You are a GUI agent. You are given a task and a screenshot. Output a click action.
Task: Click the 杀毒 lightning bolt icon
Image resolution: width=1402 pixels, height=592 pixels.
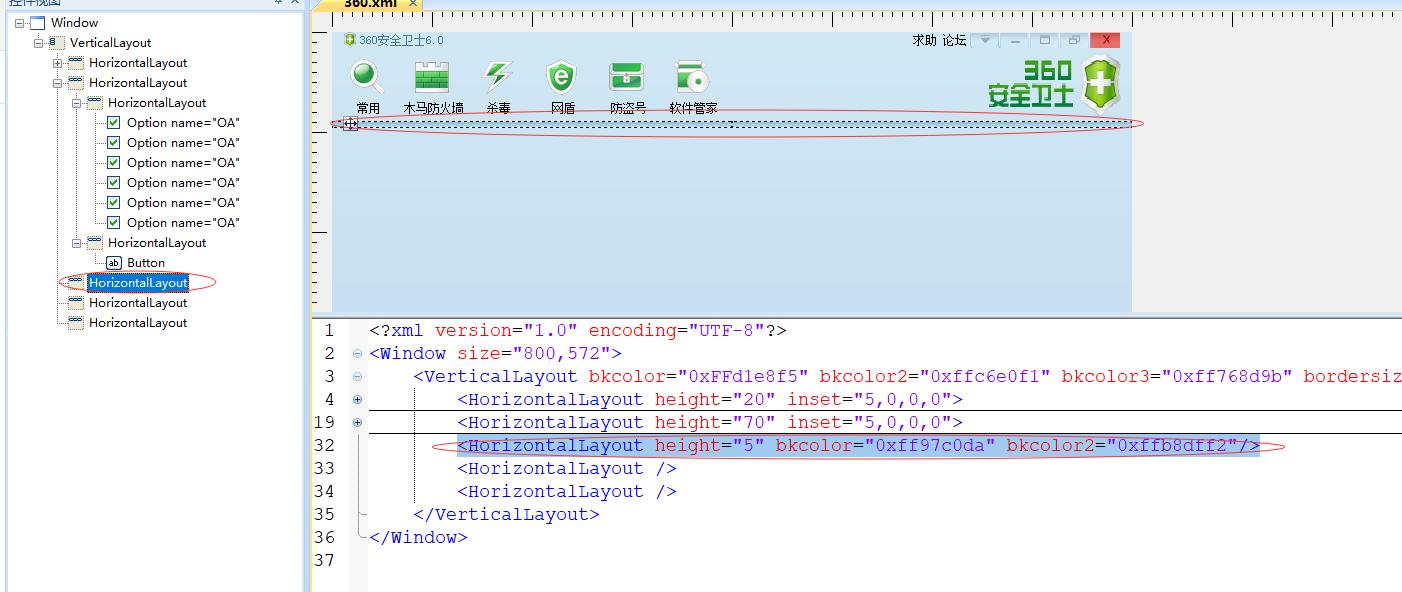point(497,78)
